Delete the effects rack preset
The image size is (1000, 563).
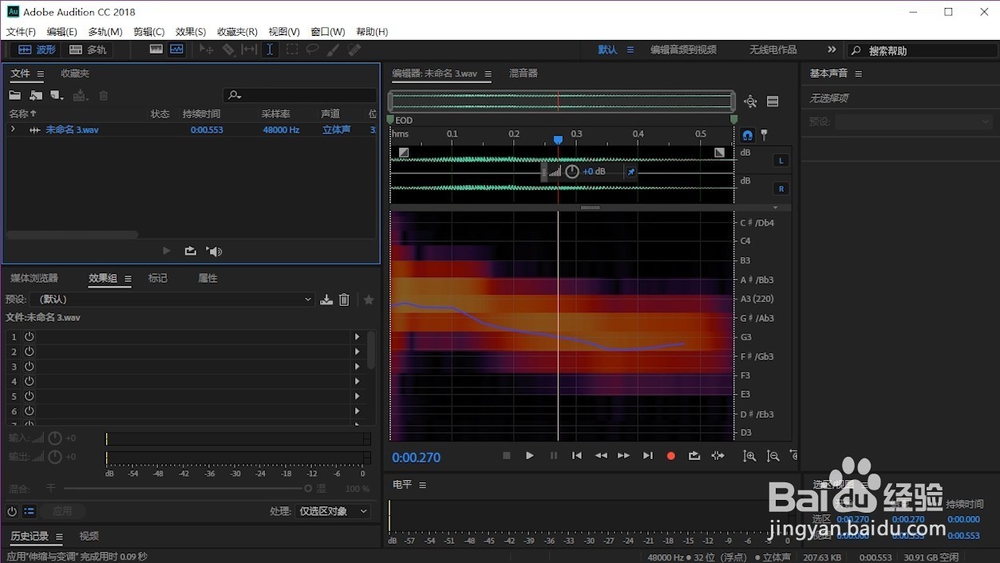pos(344,299)
